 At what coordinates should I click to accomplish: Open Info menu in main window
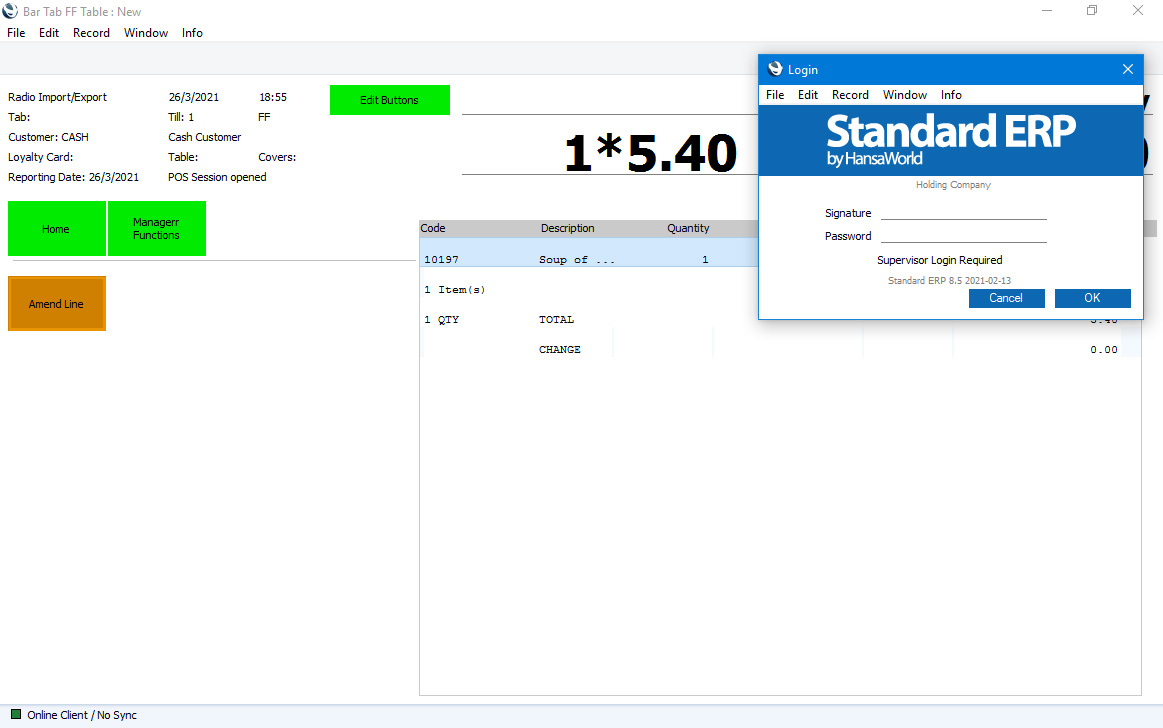click(x=192, y=33)
